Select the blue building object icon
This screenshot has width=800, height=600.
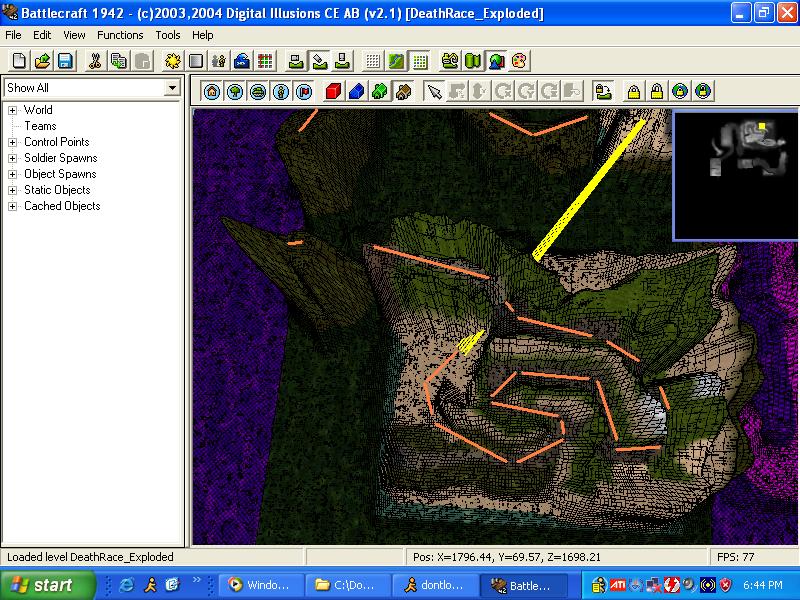click(x=356, y=92)
